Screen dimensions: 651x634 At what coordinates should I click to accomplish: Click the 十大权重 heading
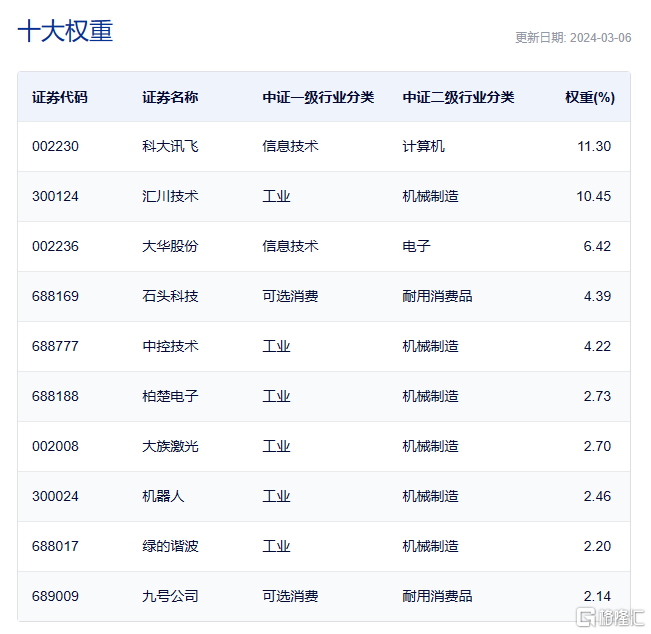coord(65,31)
